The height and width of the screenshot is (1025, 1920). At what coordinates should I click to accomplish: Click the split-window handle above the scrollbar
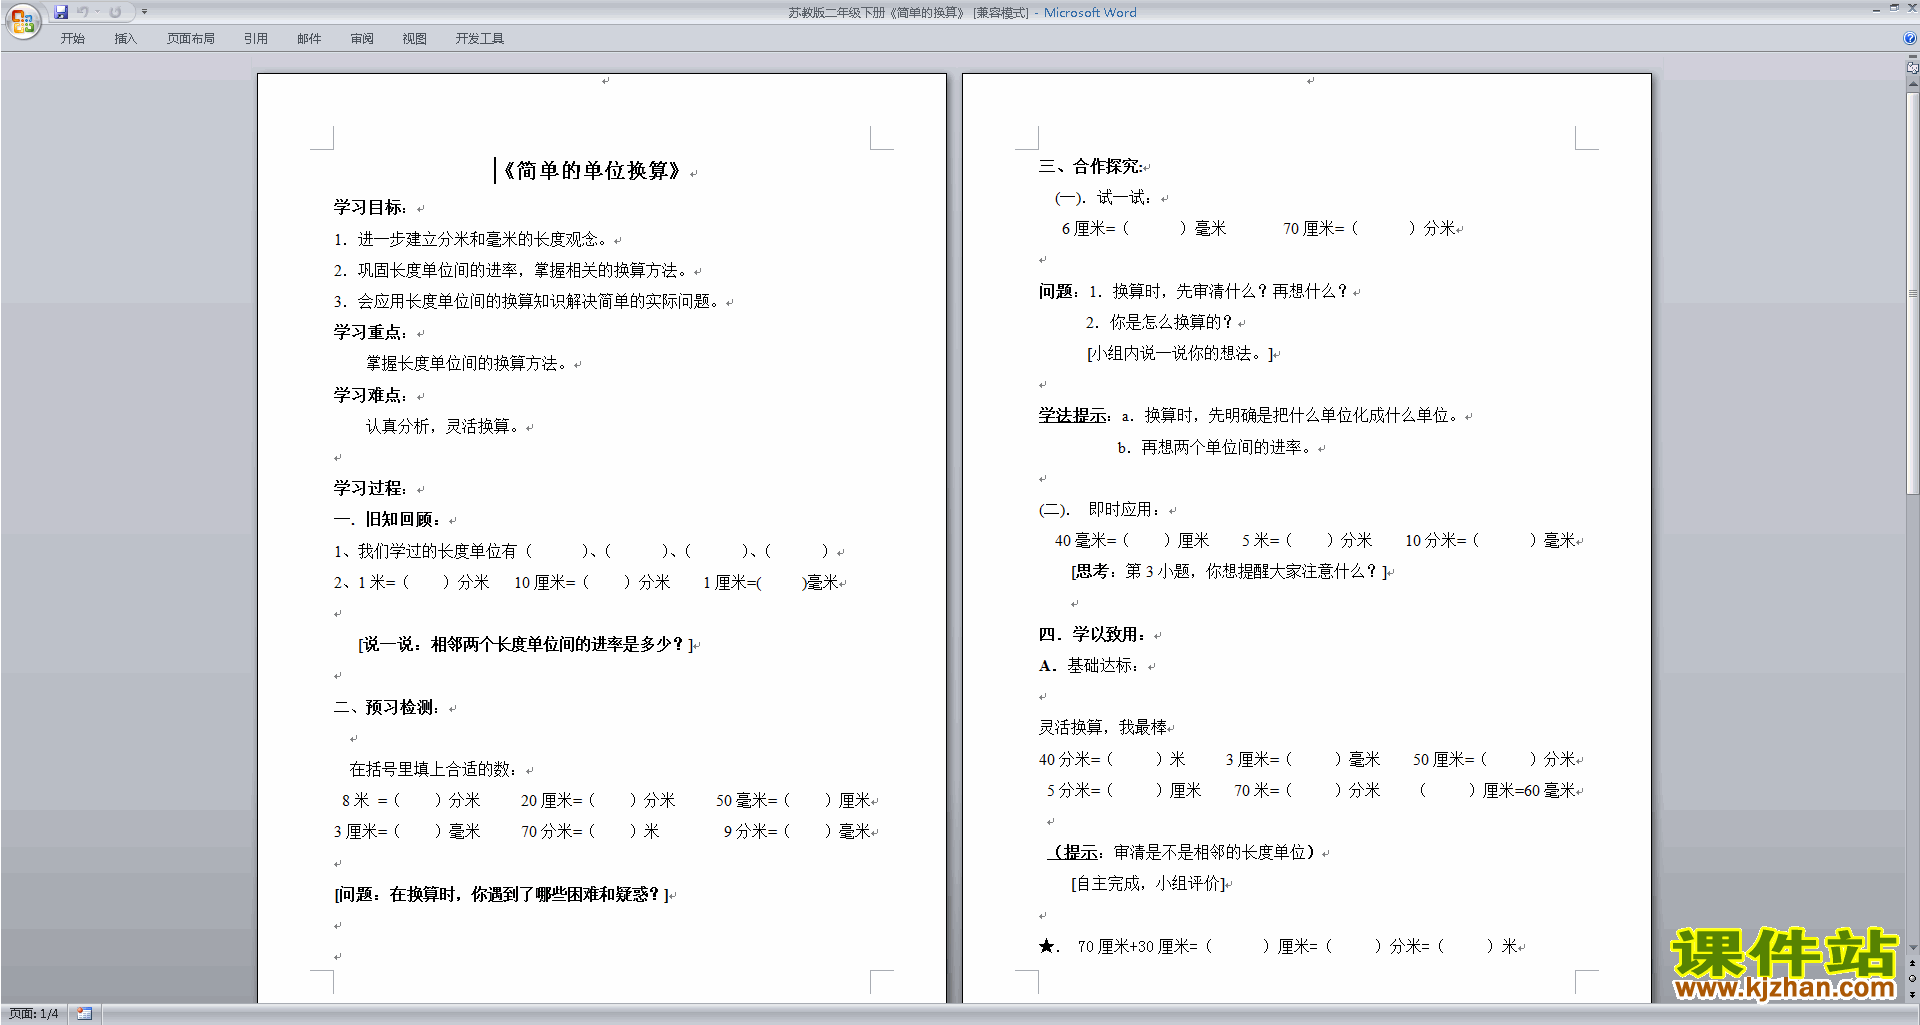point(1912,57)
